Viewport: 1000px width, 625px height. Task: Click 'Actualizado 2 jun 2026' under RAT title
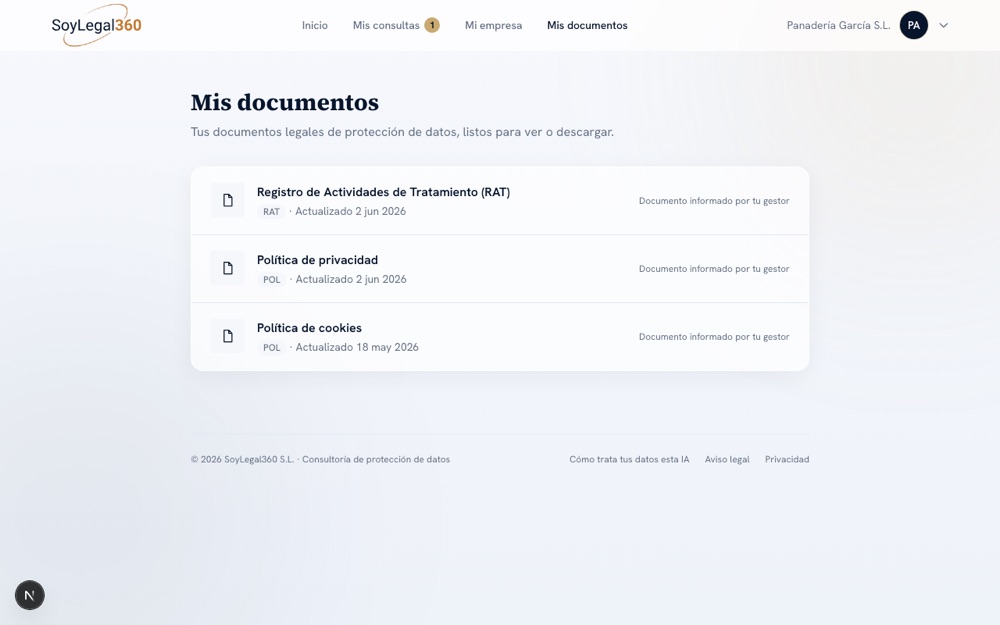[350, 211]
